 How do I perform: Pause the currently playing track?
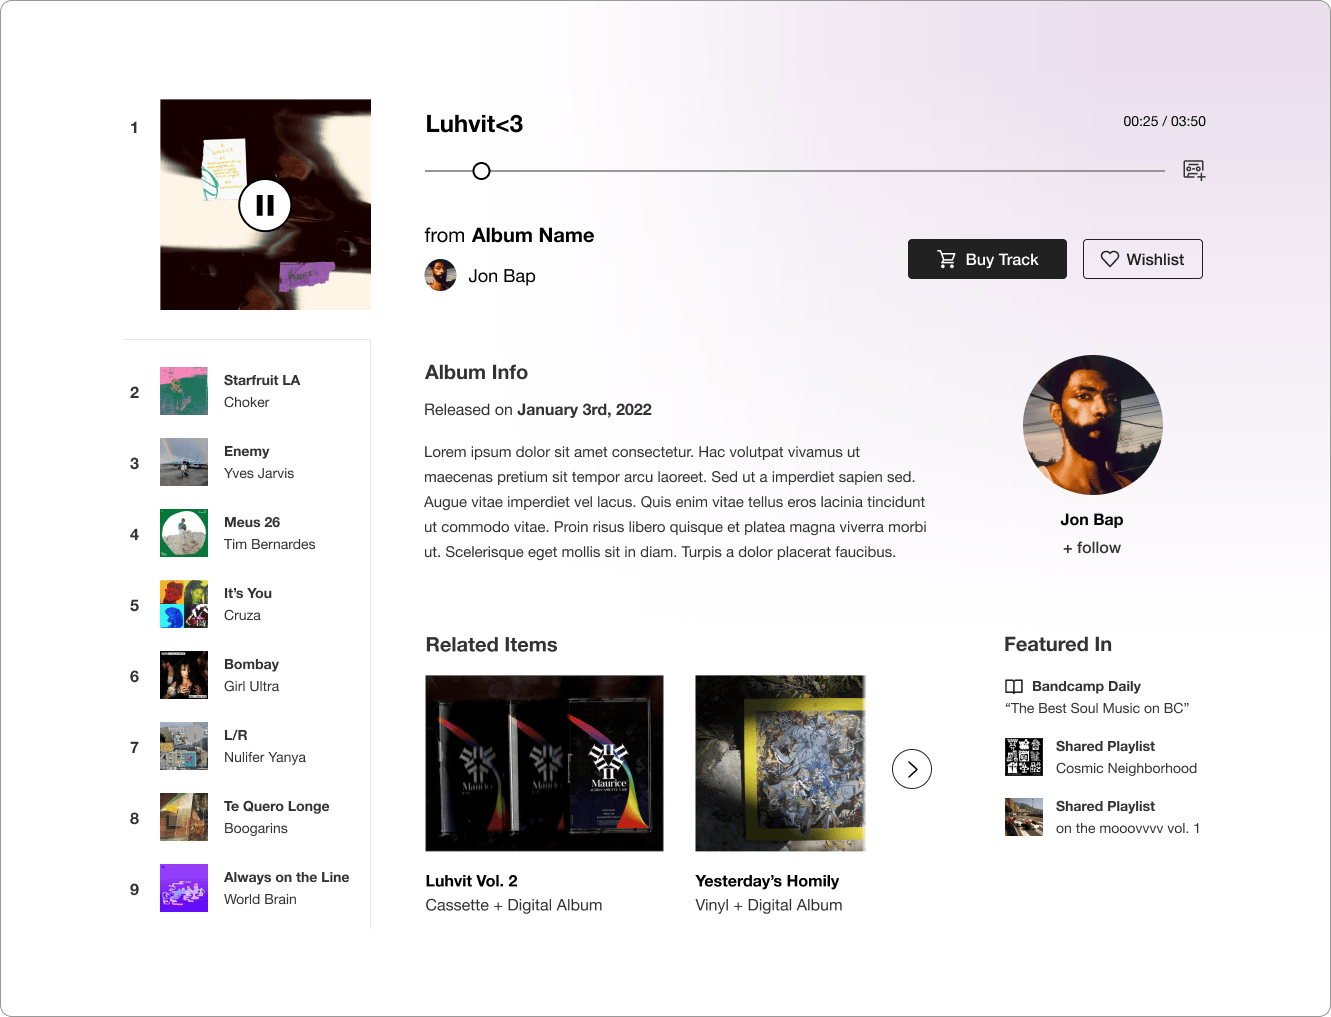point(265,205)
